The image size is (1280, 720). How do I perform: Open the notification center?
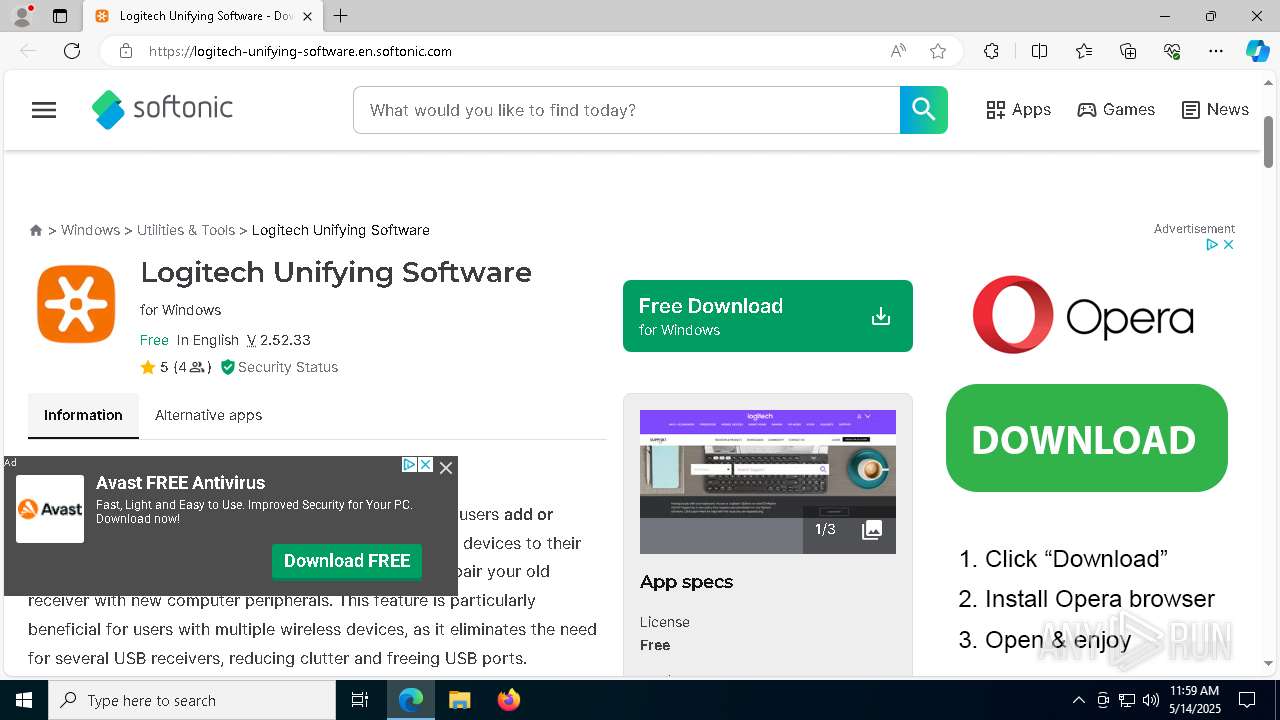(1247, 700)
